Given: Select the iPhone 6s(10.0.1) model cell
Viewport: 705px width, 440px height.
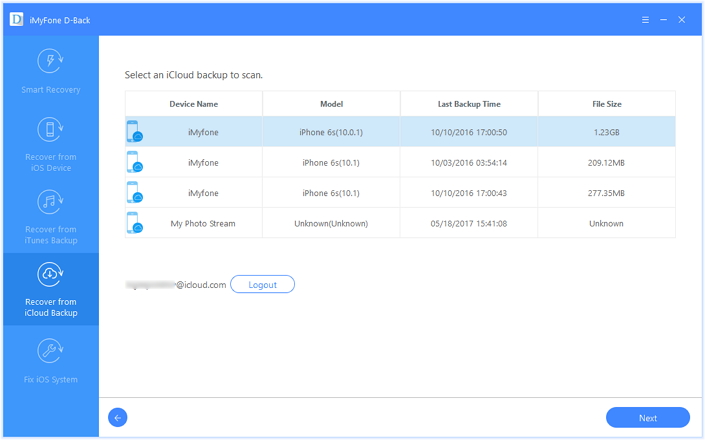Looking at the screenshot, I should pos(331,132).
